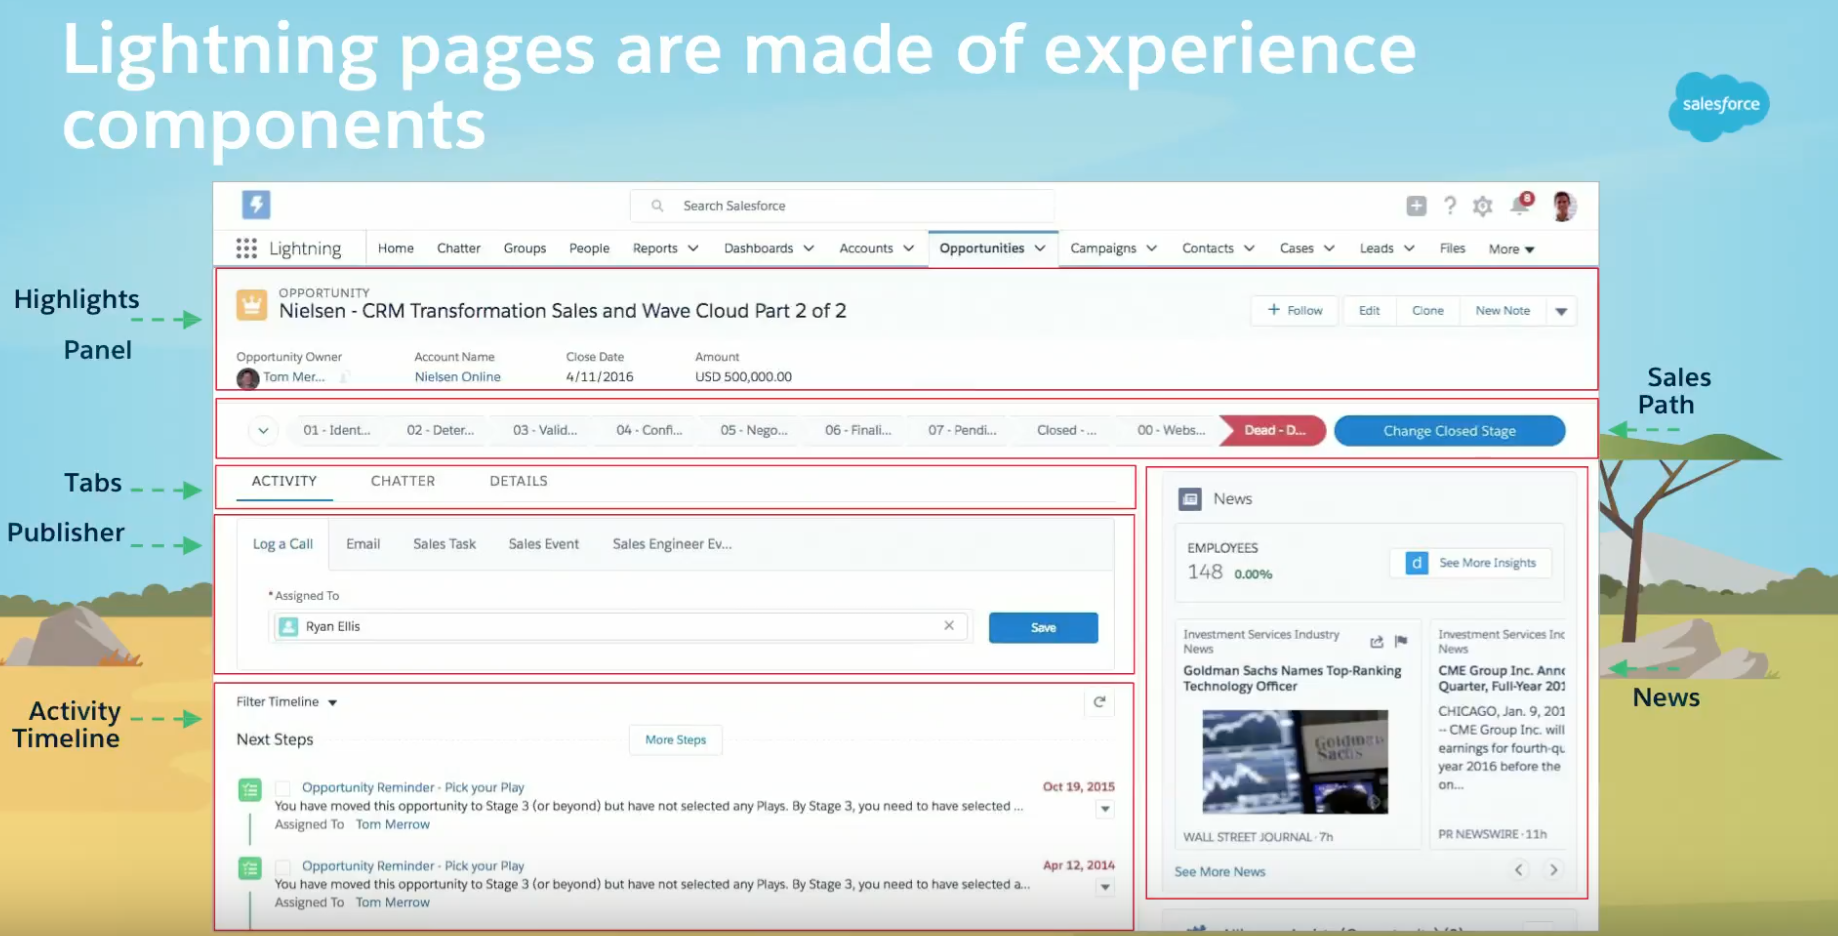Switch to the DETAILS tab
The height and width of the screenshot is (936, 1838).
tap(518, 481)
